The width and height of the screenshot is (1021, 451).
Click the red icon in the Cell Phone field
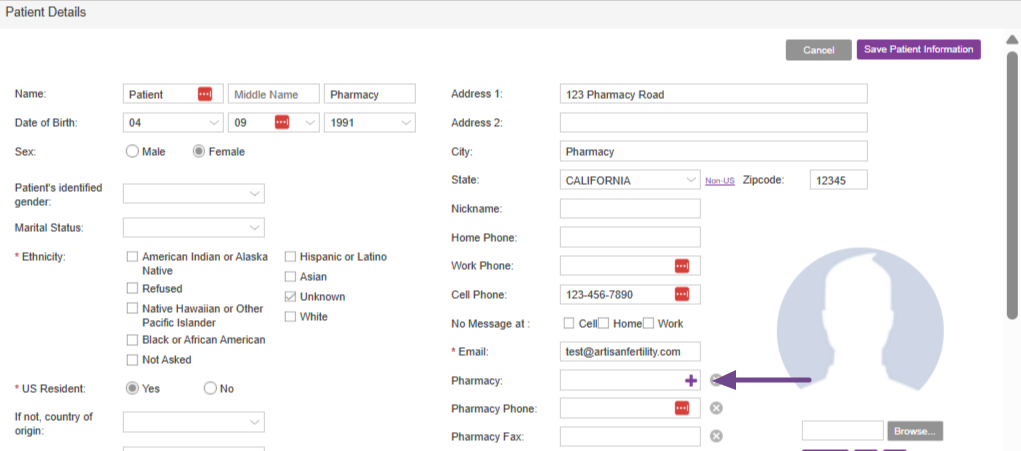pos(682,294)
